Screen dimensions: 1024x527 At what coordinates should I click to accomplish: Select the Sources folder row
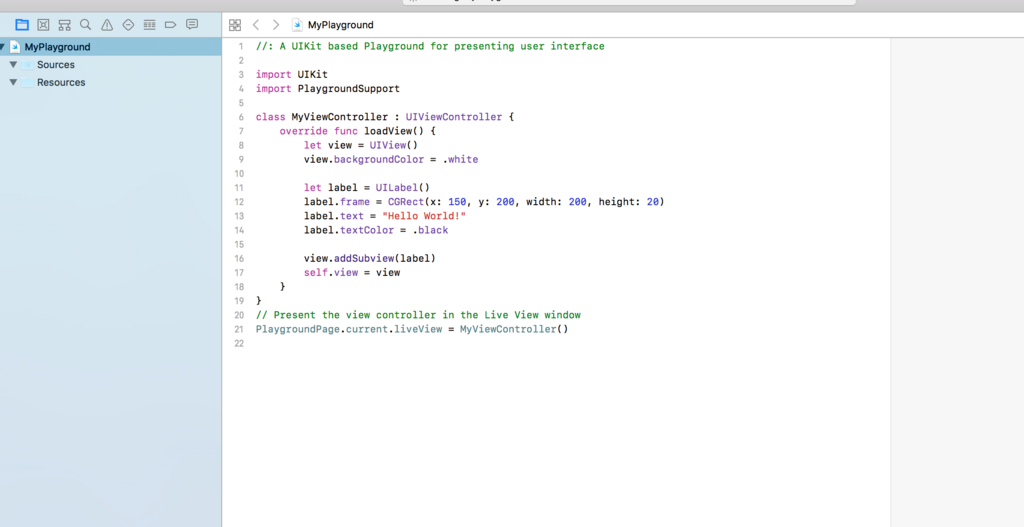pos(110,65)
